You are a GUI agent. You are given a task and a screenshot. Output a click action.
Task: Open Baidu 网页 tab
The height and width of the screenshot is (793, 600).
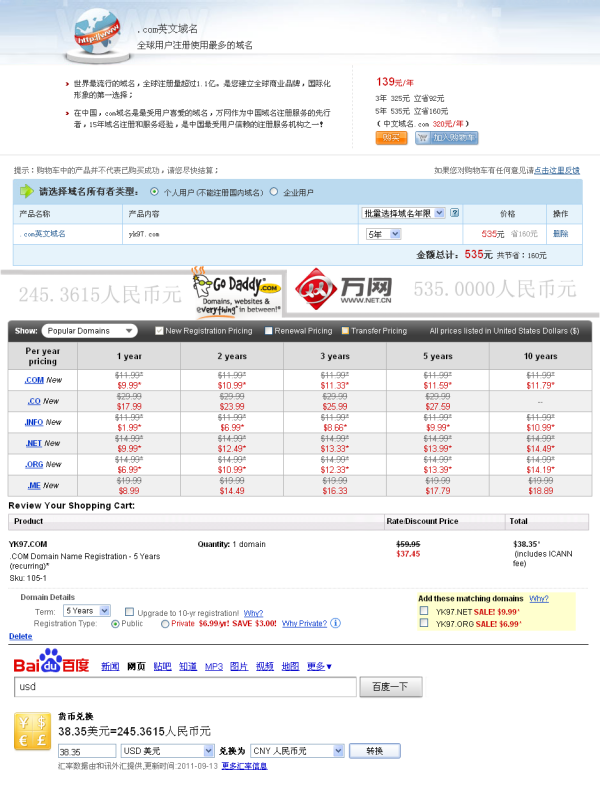click(136, 667)
